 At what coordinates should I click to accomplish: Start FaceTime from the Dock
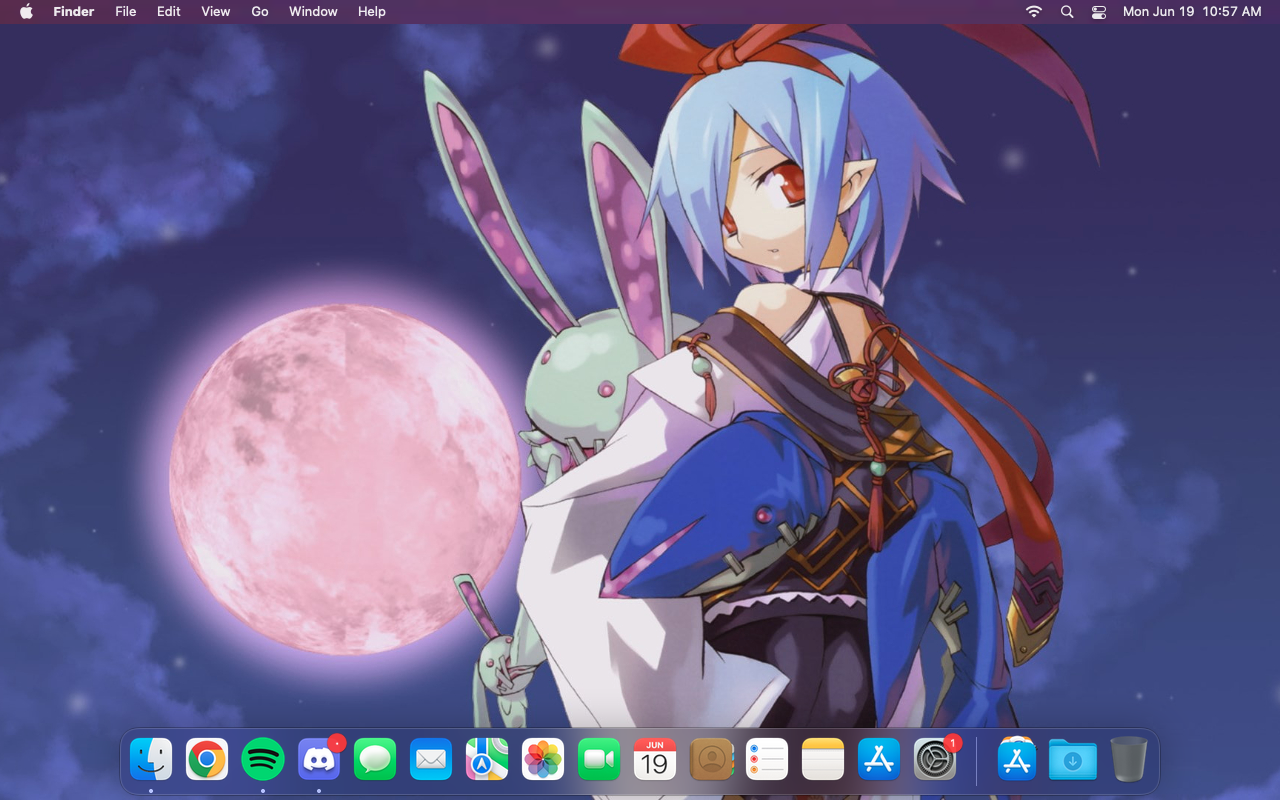pyautogui.click(x=599, y=760)
